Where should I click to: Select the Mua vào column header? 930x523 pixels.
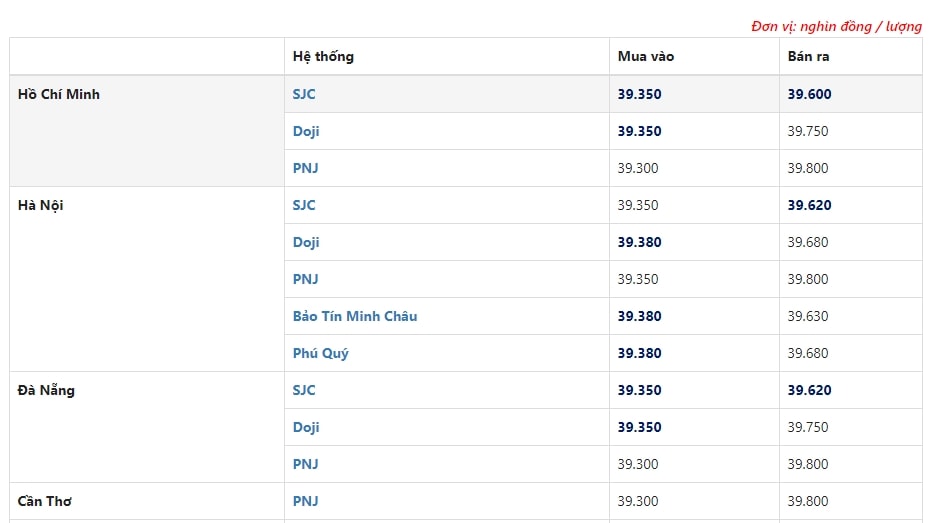[646, 56]
